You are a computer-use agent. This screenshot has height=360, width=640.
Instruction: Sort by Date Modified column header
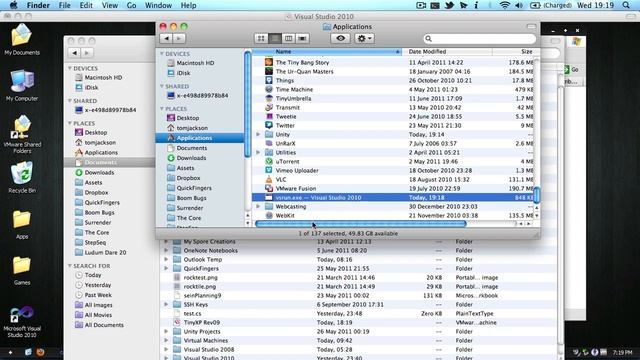pyautogui.click(x=447, y=51)
